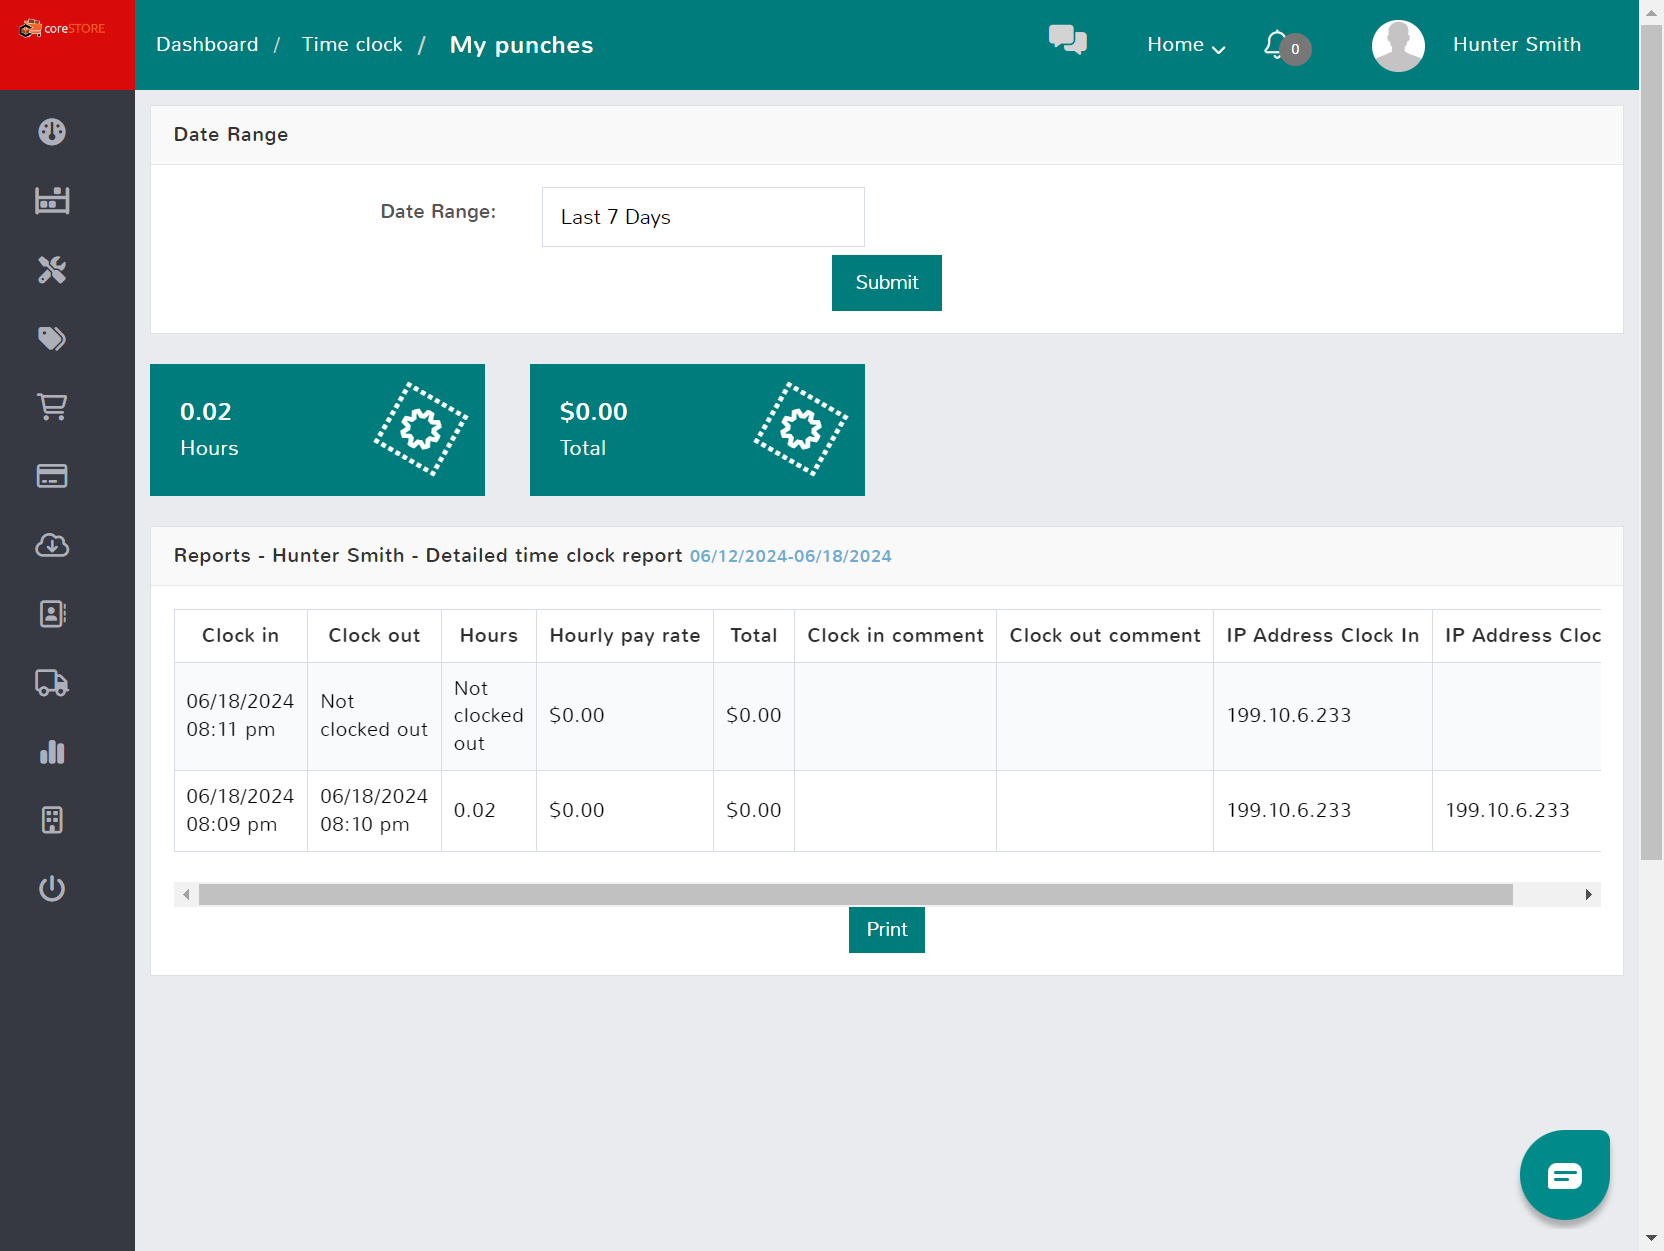Go to Time clock breadcrumb
This screenshot has width=1664, height=1251.
point(352,45)
